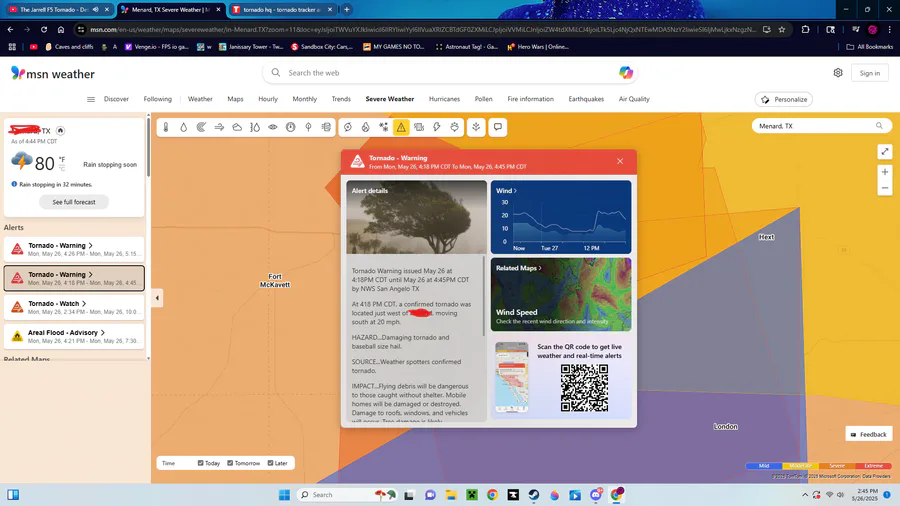900x506 pixels.
Task: Close the Tornado Warning popup
Action: 620,161
